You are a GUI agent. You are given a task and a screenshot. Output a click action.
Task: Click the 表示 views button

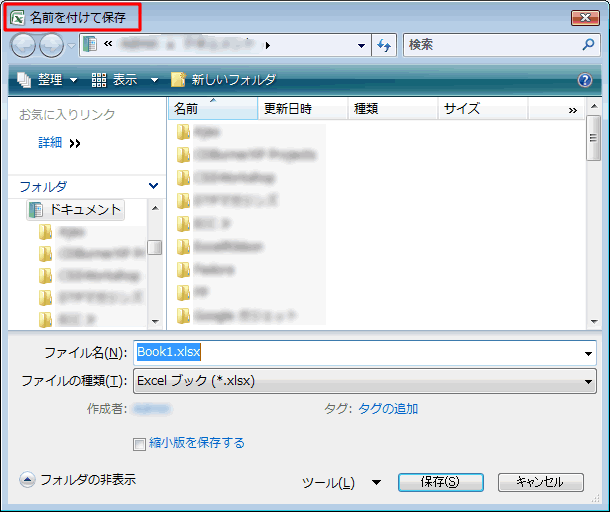pyautogui.click(x=114, y=80)
